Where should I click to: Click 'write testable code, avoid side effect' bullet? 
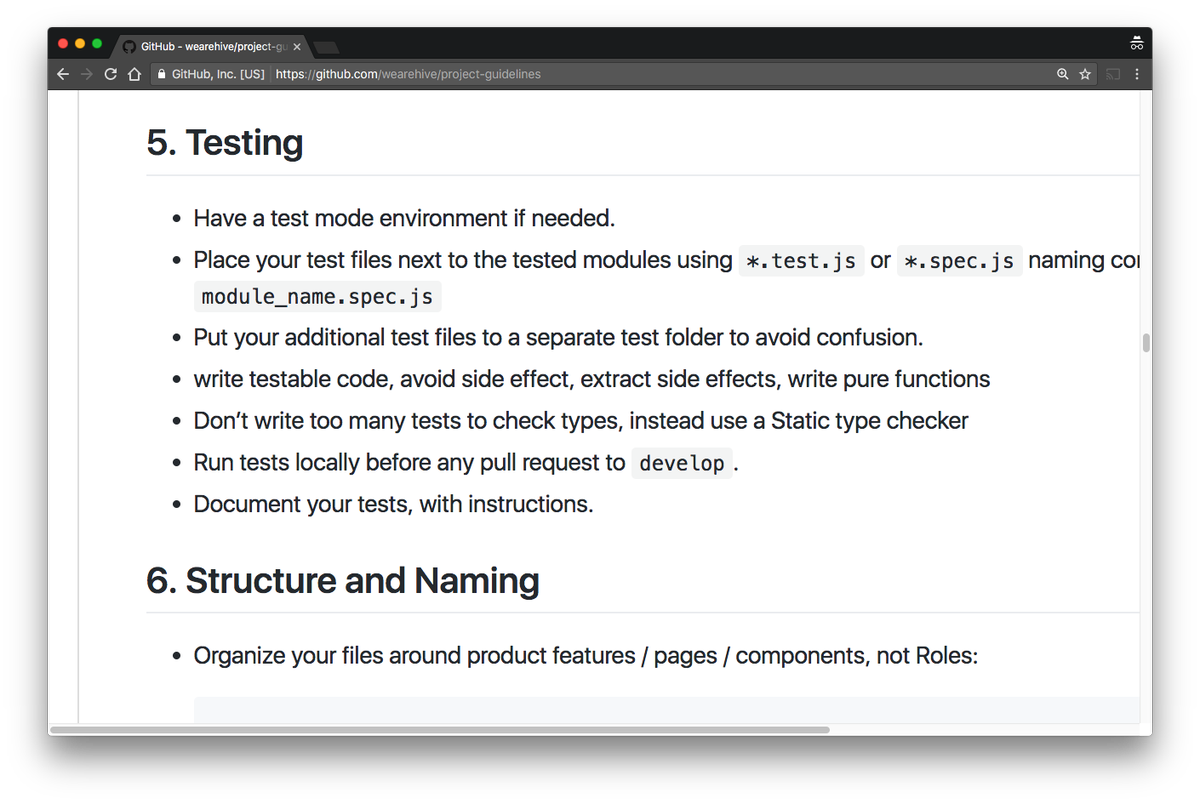coord(592,380)
